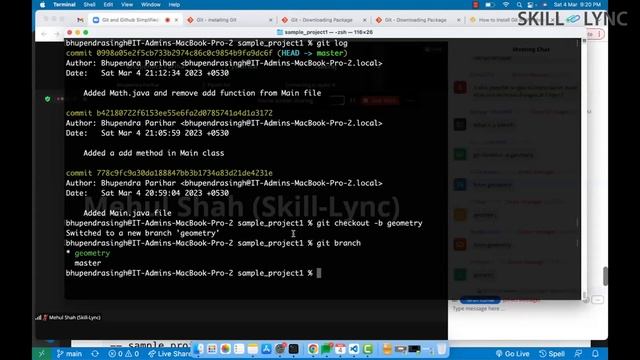Open App Store from the dock
This screenshot has height=360, width=640.
tap(266, 349)
